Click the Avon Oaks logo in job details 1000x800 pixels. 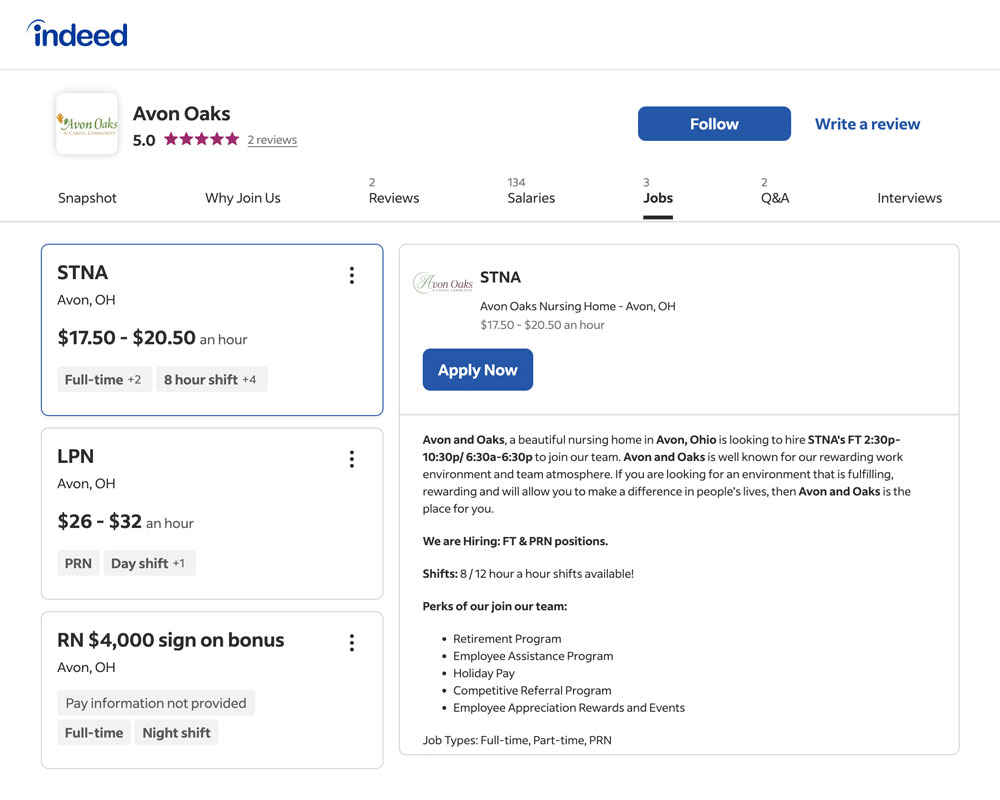(x=443, y=284)
